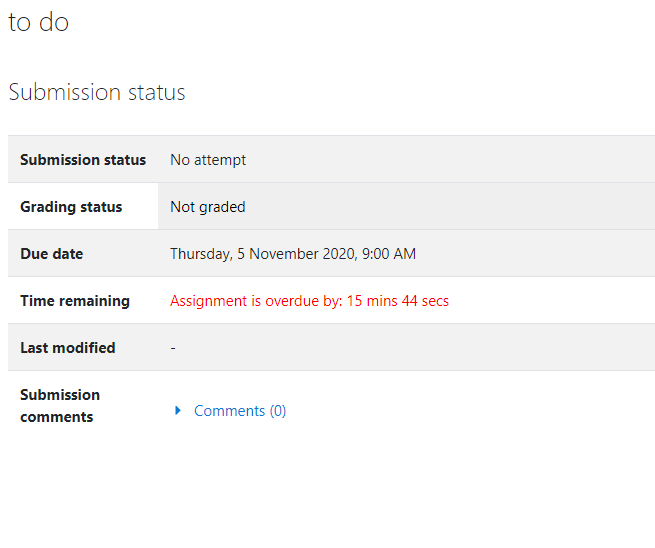Click the 'to do' page title
This screenshot has height=548, width=655.
(38, 22)
